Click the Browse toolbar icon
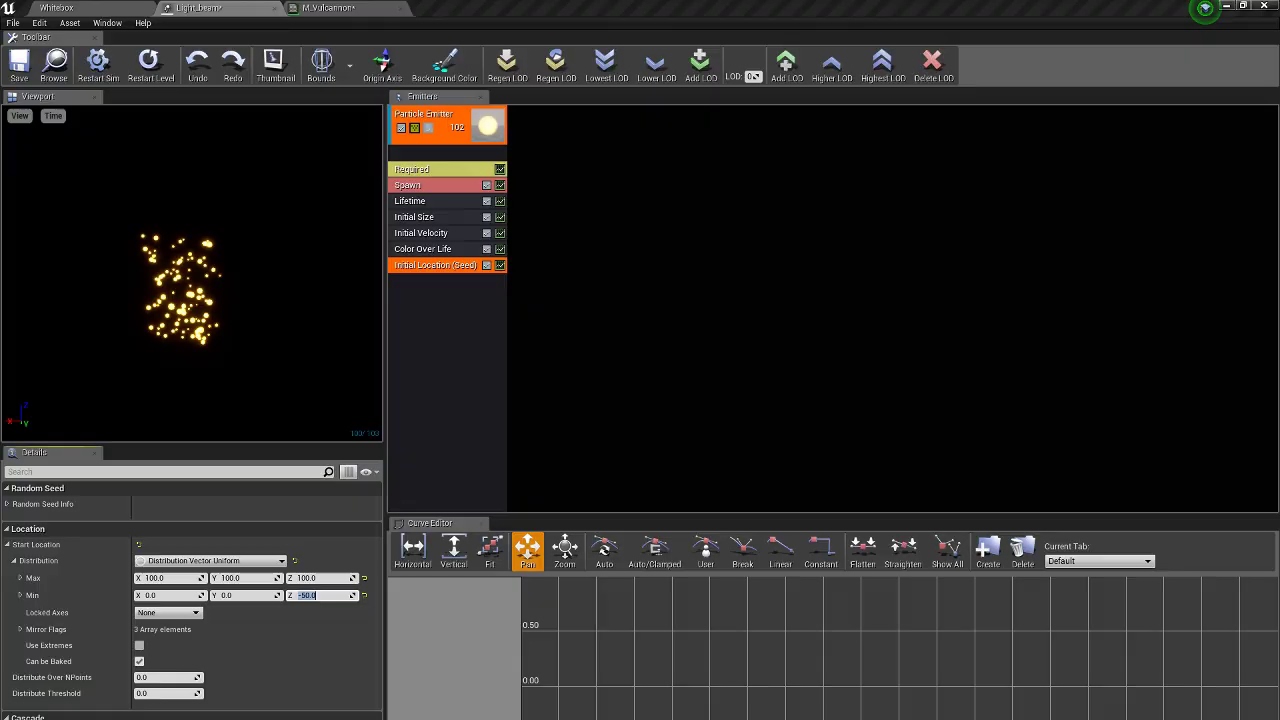The height and width of the screenshot is (720, 1280). pyautogui.click(x=54, y=66)
